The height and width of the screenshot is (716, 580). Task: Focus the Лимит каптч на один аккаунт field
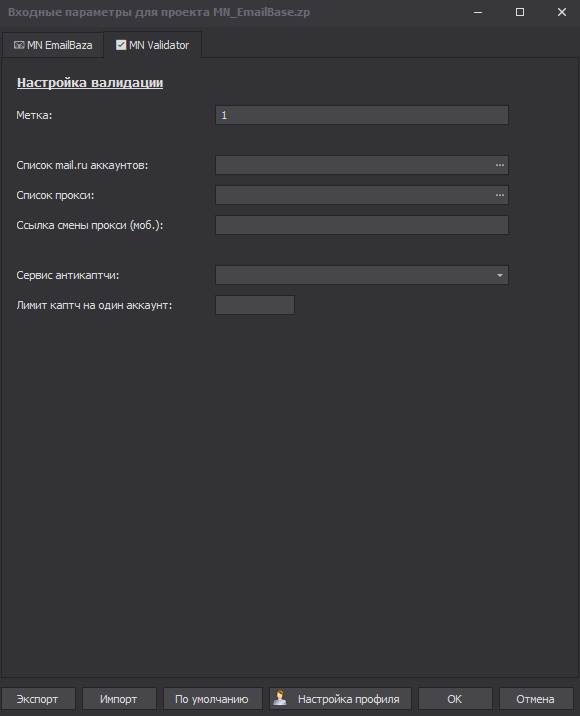pyautogui.click(x=255, y=305)
